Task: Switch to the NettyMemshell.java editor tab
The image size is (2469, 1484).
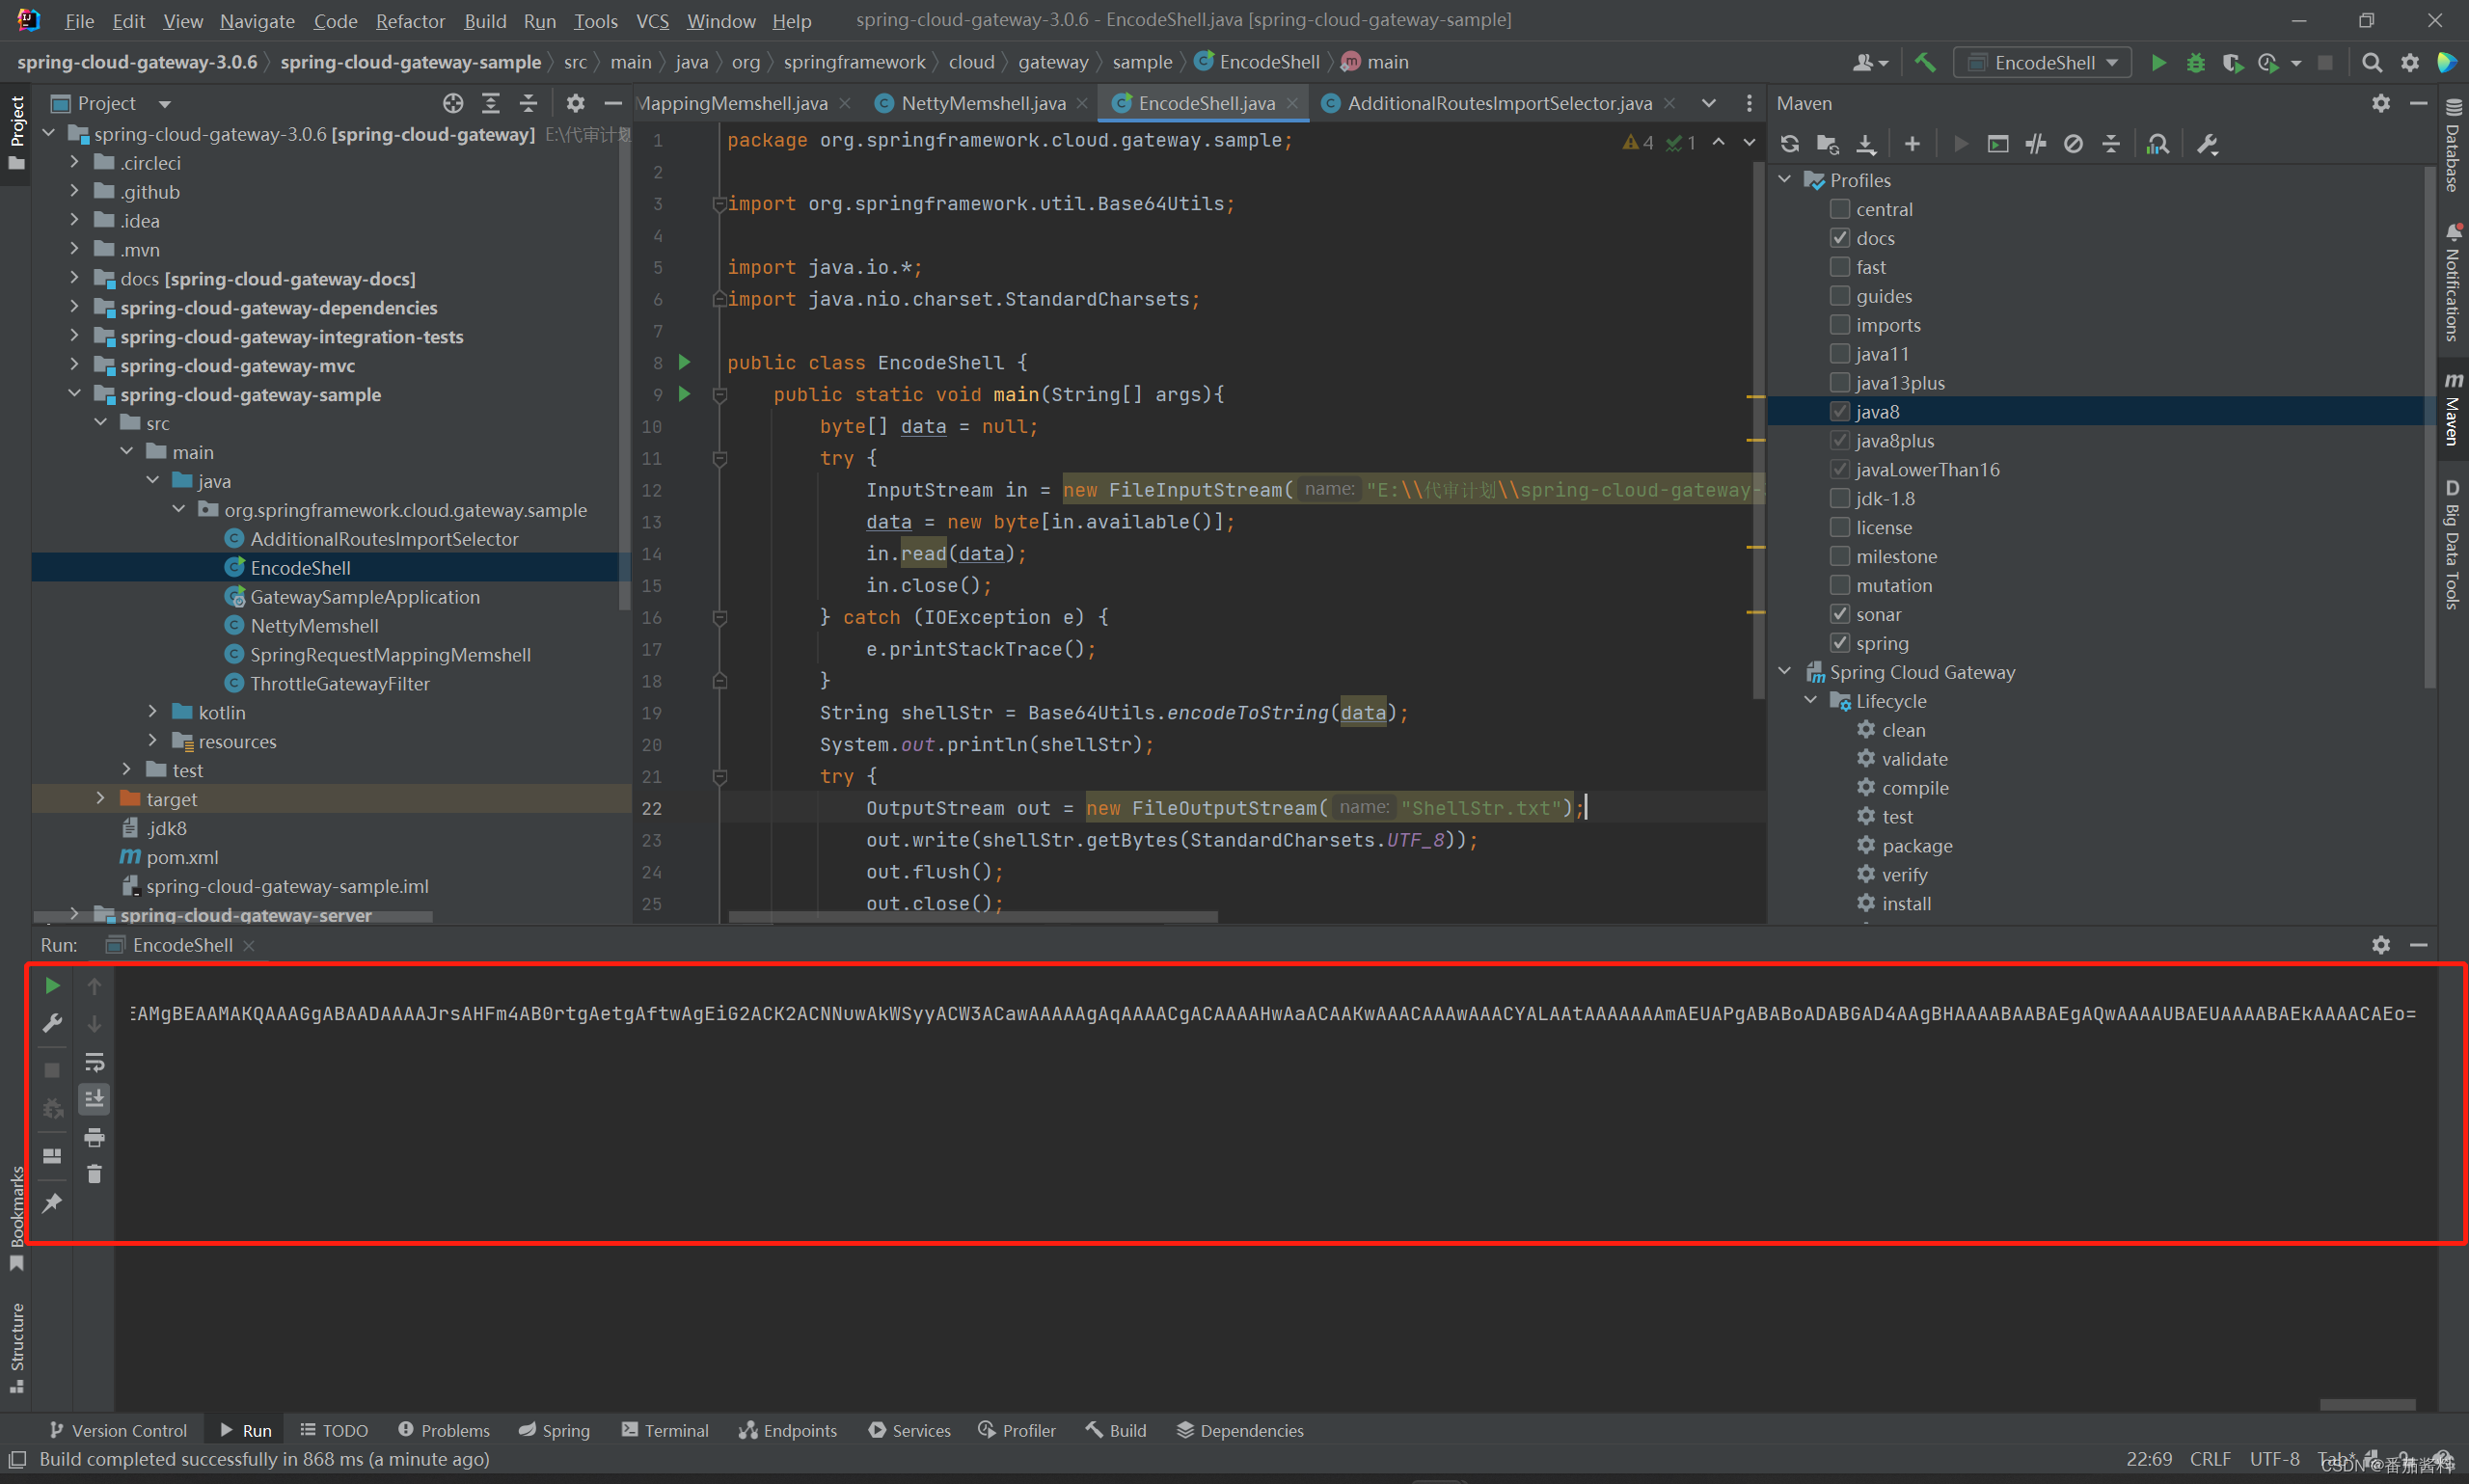Action: 982,103
